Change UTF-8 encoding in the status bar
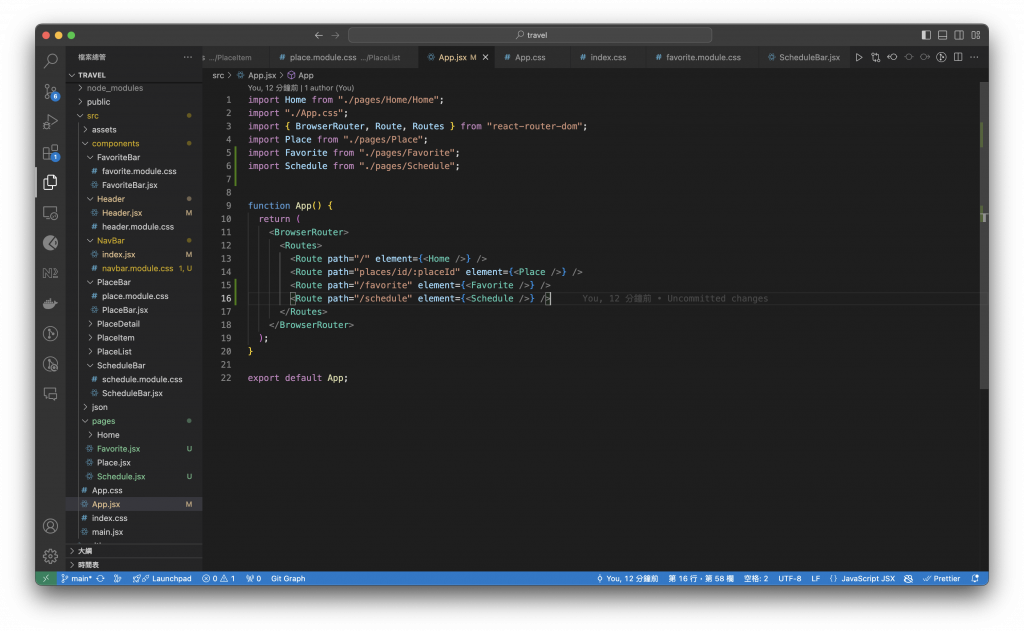 [x=790, y=578]
